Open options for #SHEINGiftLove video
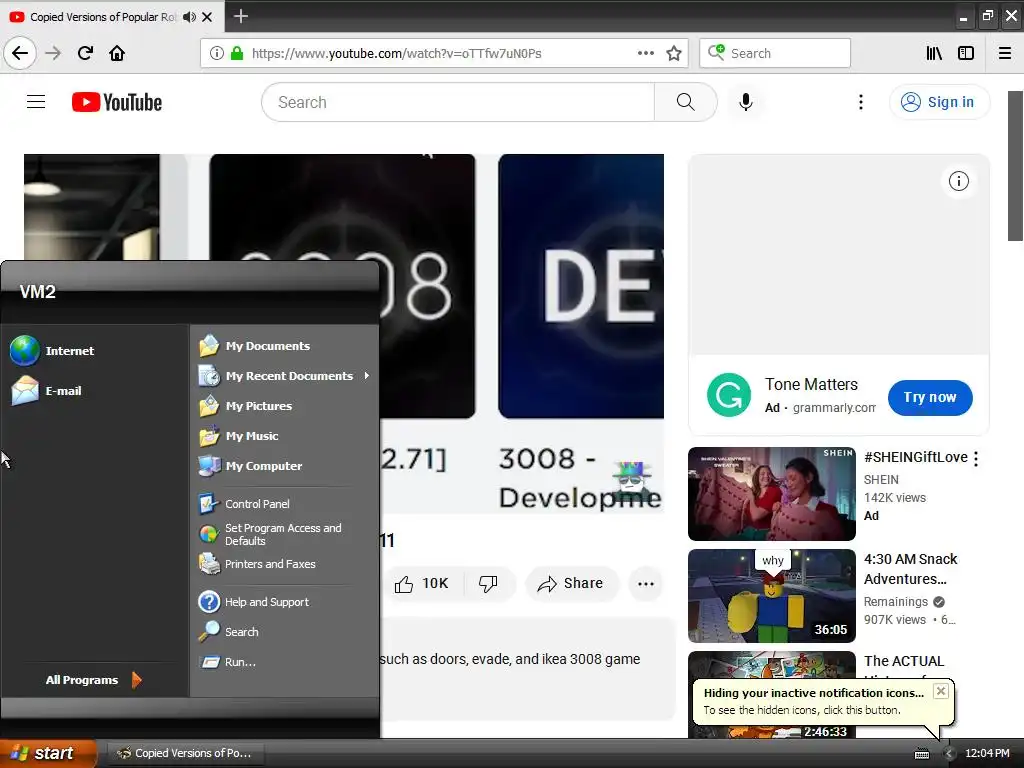 coord(976,459)
